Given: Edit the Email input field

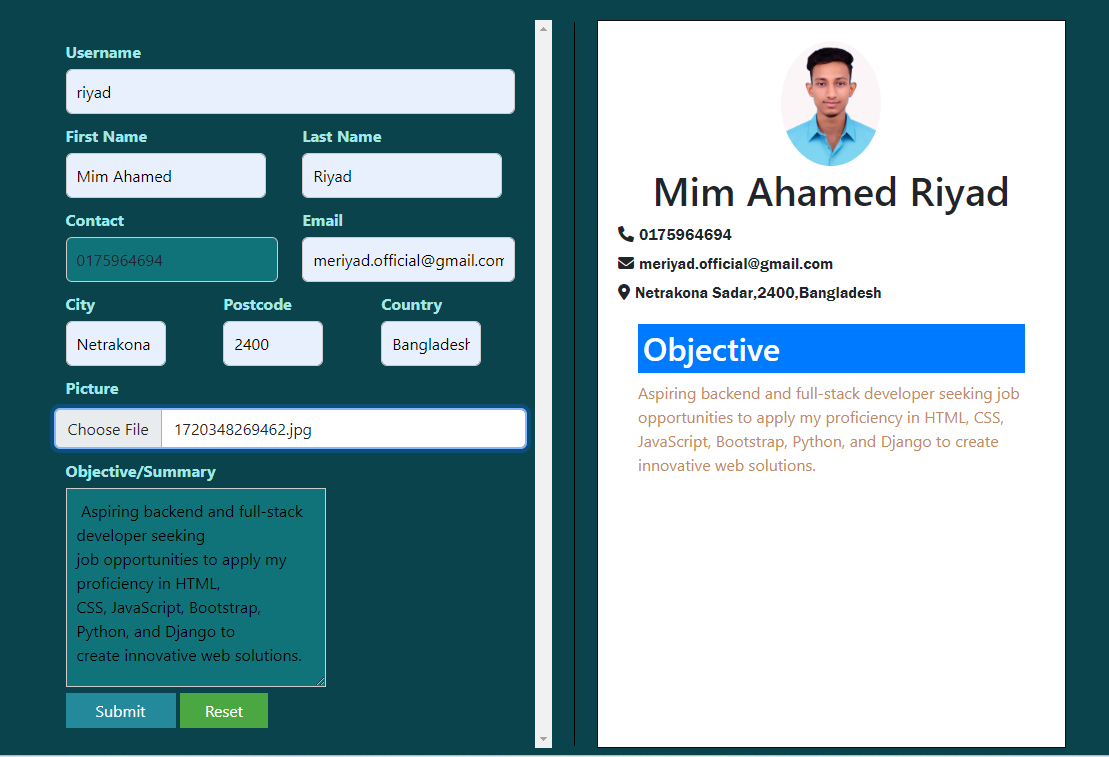Looking at the screenshot, I should pyautogui.click(x=408, y=260).
